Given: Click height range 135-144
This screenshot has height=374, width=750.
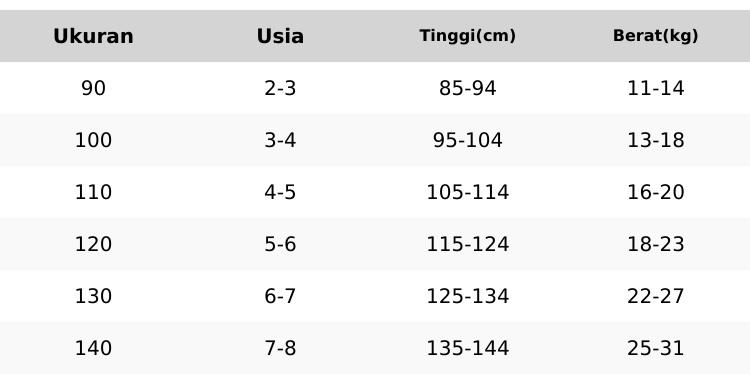Looking at the screenshot, I should tap(468, 348).
